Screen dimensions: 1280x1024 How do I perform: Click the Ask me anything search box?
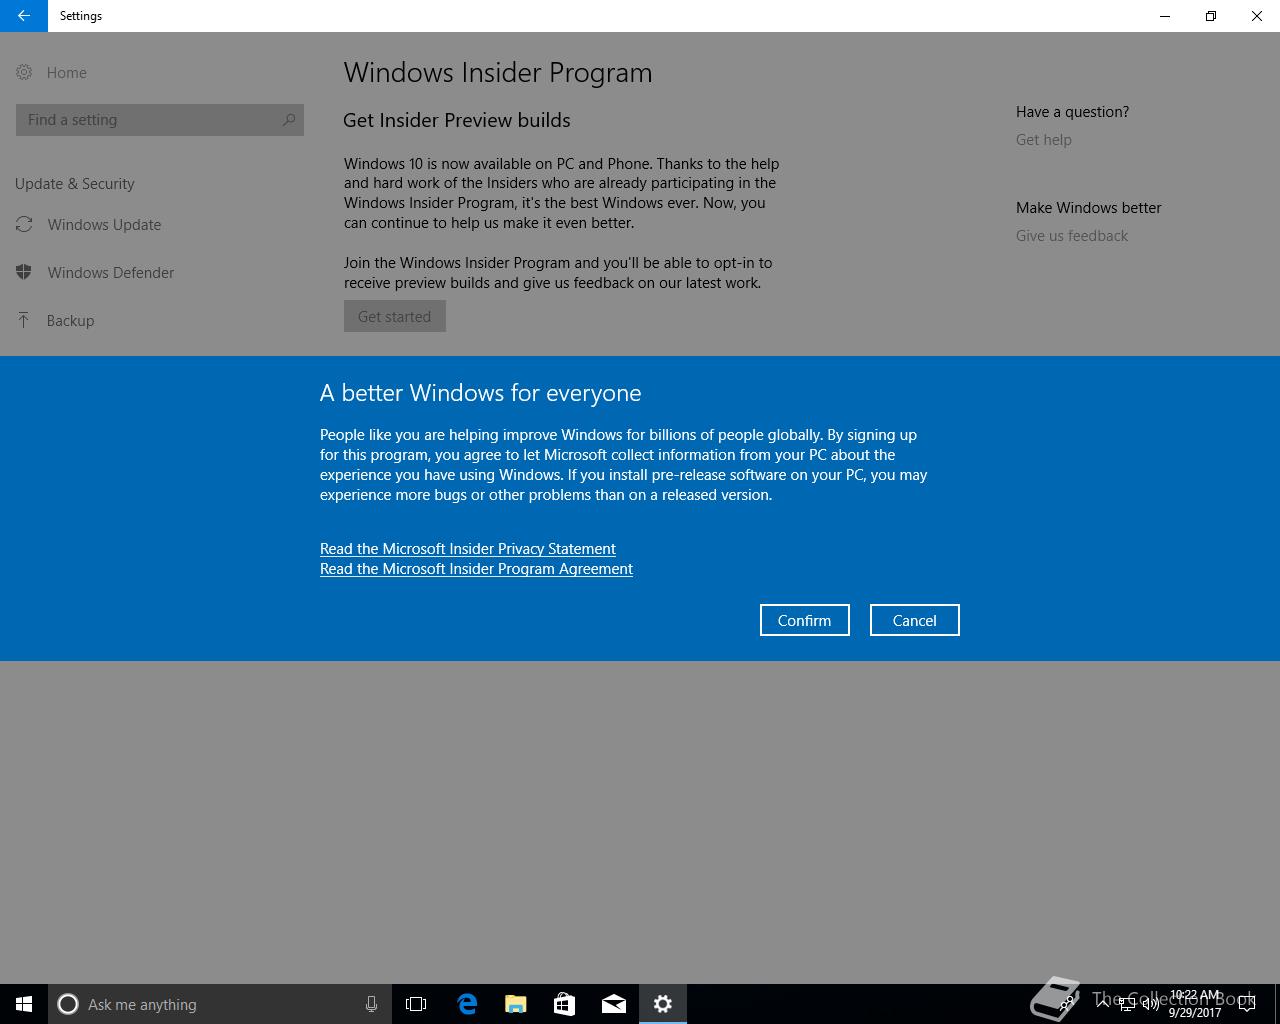pos(220,1004)
